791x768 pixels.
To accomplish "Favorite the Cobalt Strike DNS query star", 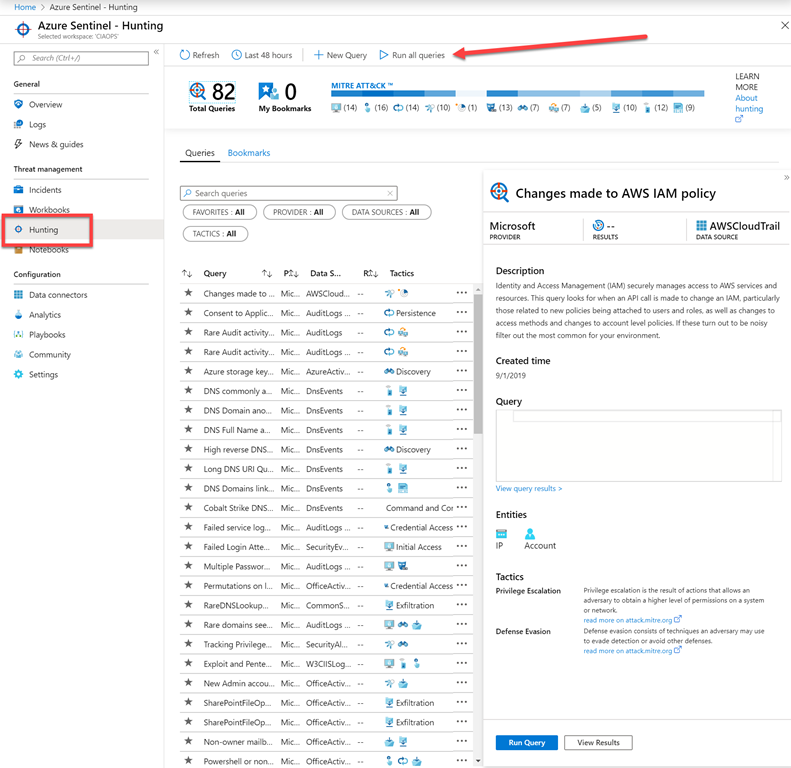I will click(188, 508).
